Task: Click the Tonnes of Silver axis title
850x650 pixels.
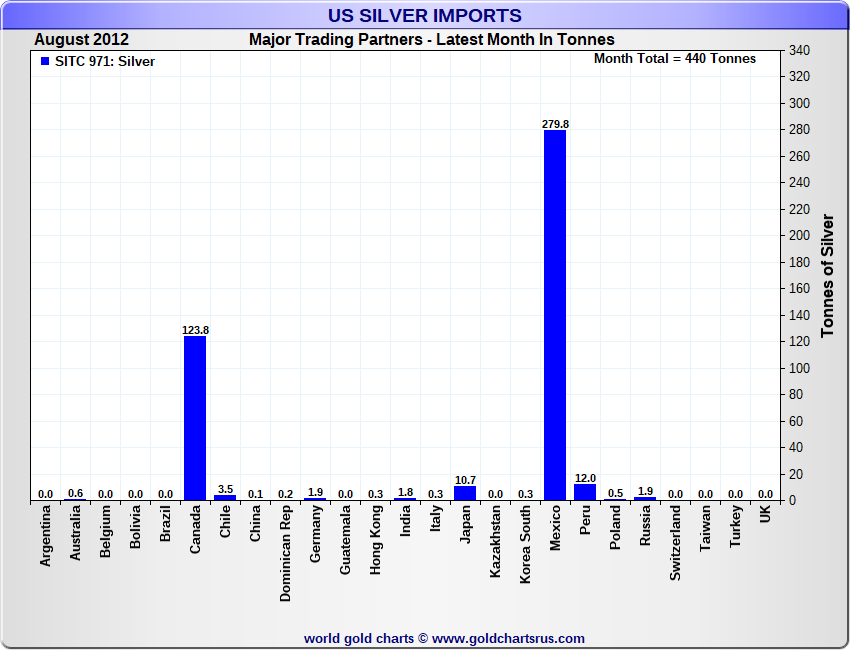Action: coord(827,275)
